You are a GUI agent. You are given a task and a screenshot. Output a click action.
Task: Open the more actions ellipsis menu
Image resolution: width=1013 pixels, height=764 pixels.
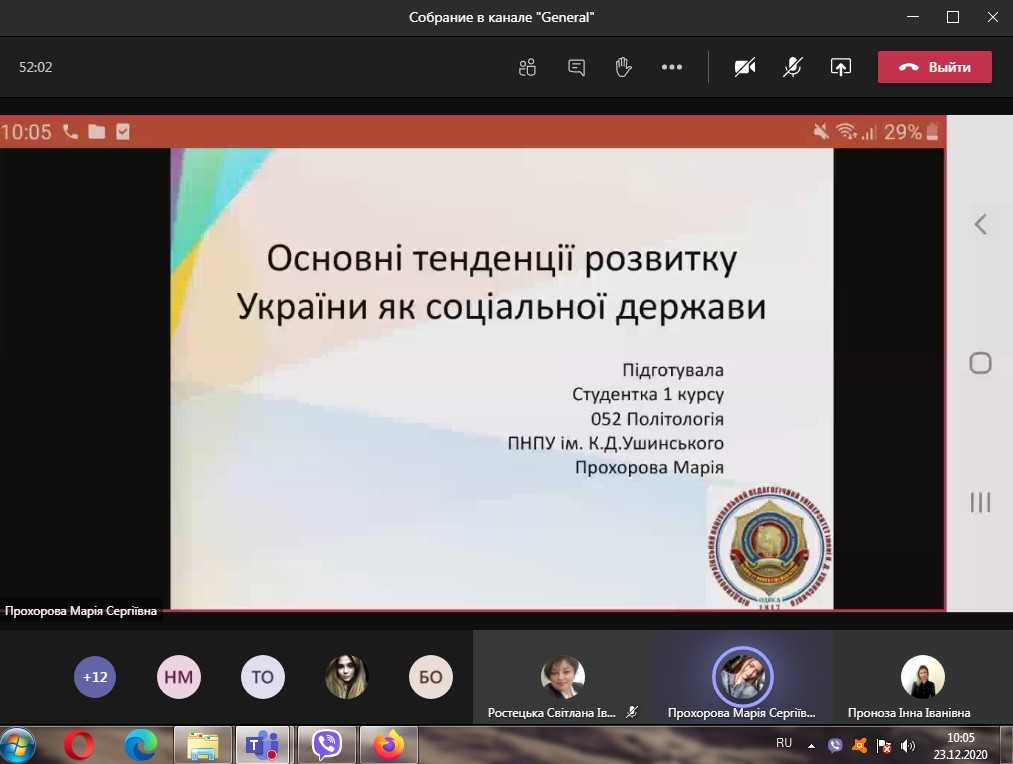672,67
